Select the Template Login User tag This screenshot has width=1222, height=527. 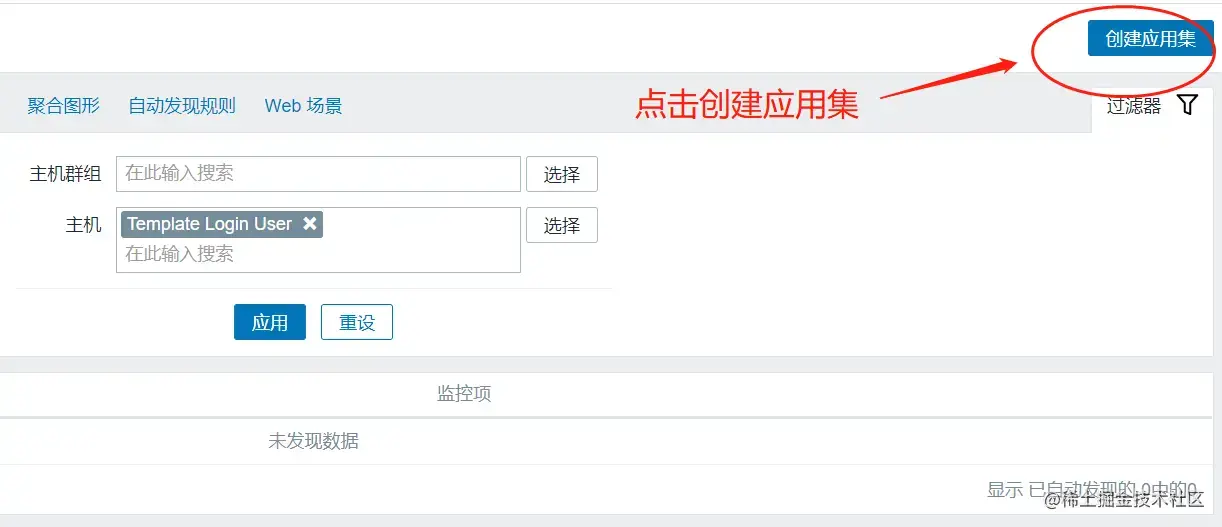click(x=209, y=224)
